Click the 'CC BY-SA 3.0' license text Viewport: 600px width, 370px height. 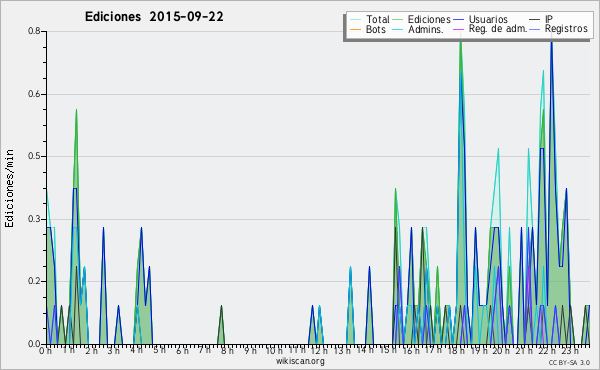569,362
